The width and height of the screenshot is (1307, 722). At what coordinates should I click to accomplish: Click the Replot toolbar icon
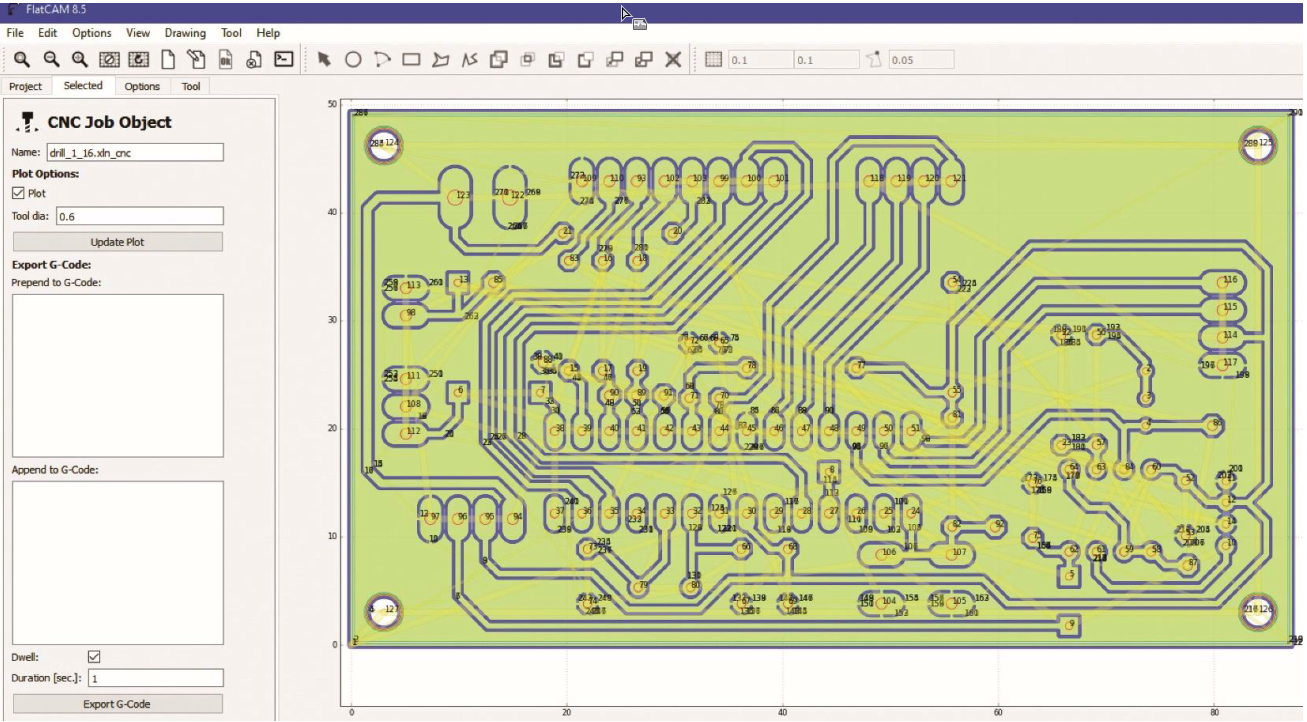tap(139, 59)
